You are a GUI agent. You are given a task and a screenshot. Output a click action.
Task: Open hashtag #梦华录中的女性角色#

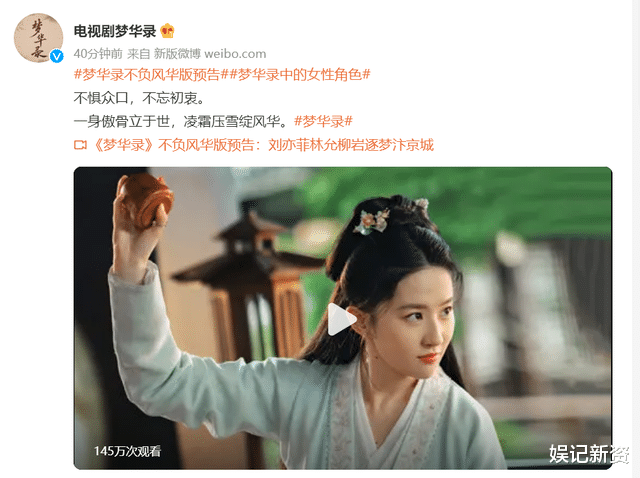296,75
